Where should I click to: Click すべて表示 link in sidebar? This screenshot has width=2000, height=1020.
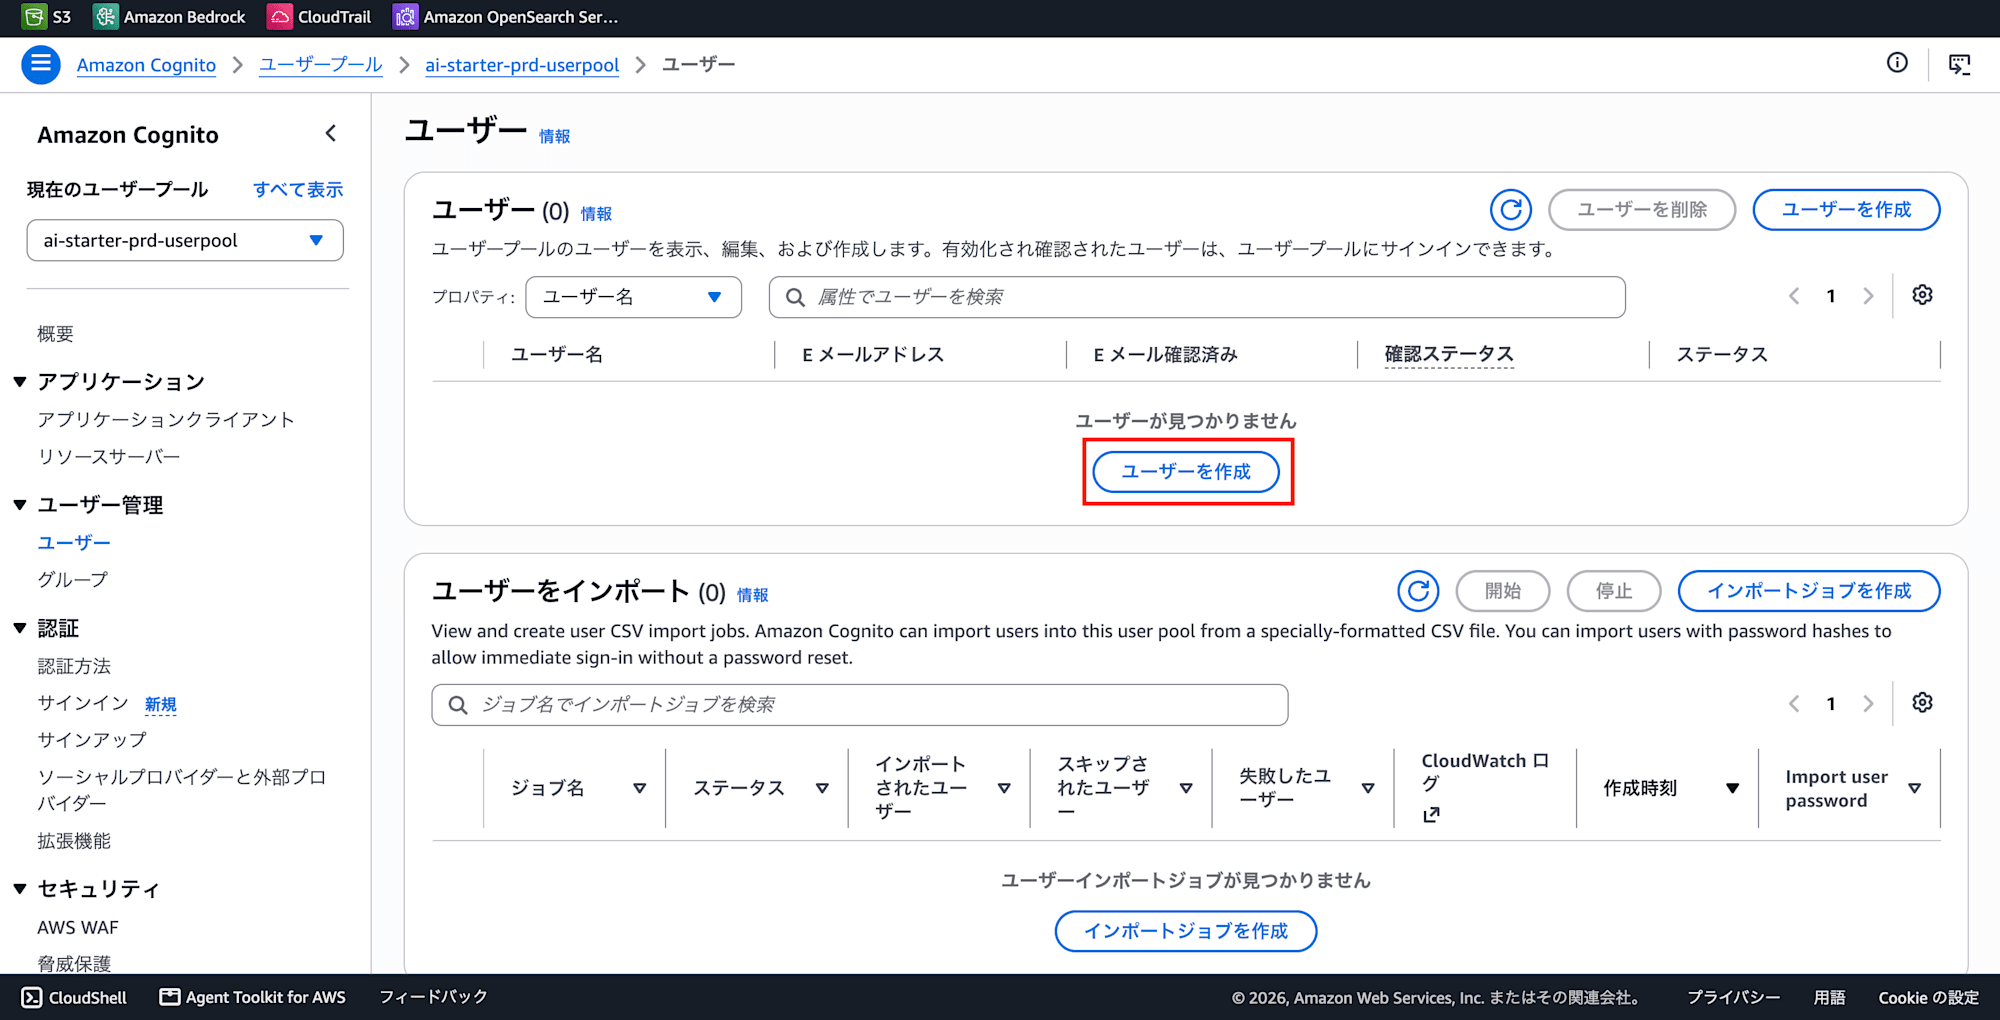[x=298, y=189]
